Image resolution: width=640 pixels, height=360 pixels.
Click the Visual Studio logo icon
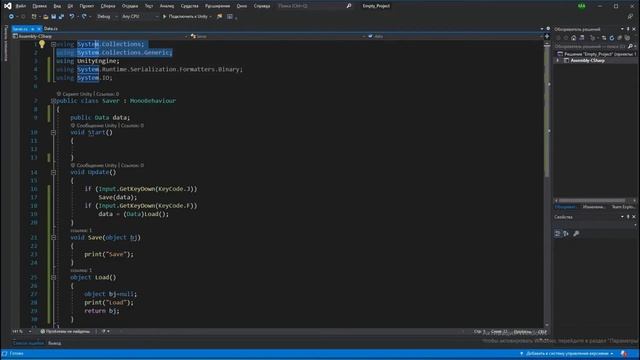(x=8, y=6)
